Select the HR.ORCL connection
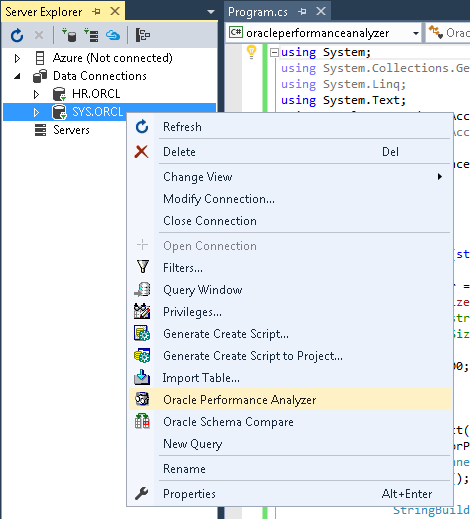The height and width of the screenshot is (519, 470). pyautogui.click(x=96, y=94)
